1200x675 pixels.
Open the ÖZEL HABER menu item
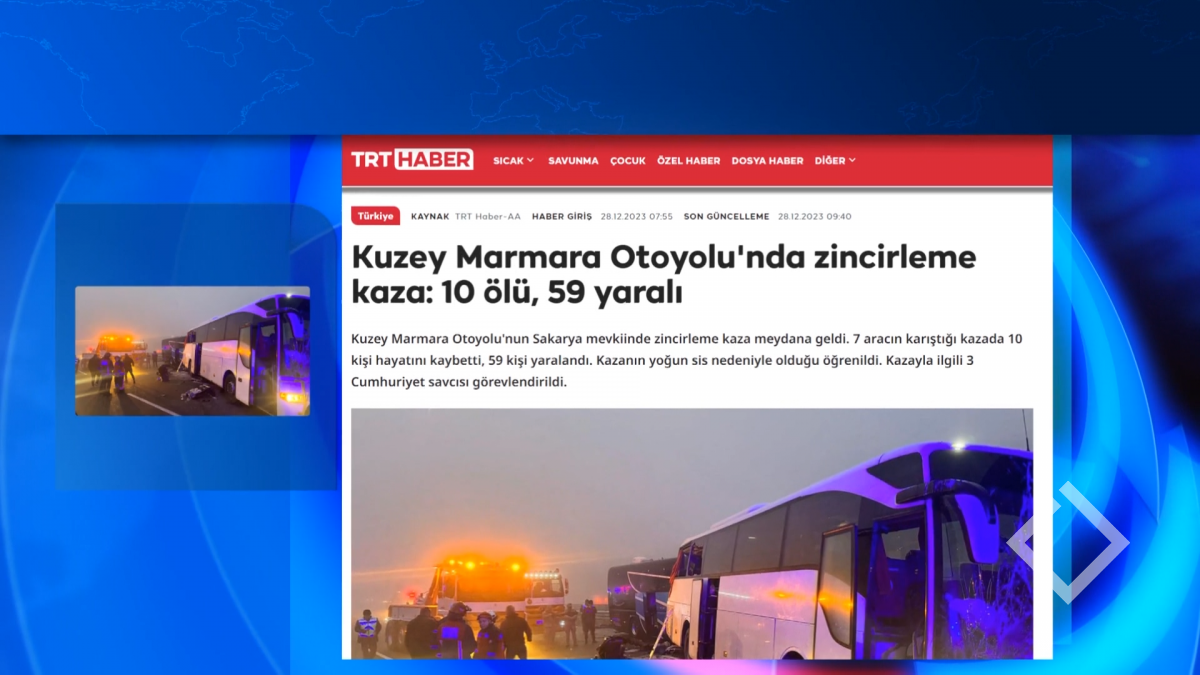(688, 161)
